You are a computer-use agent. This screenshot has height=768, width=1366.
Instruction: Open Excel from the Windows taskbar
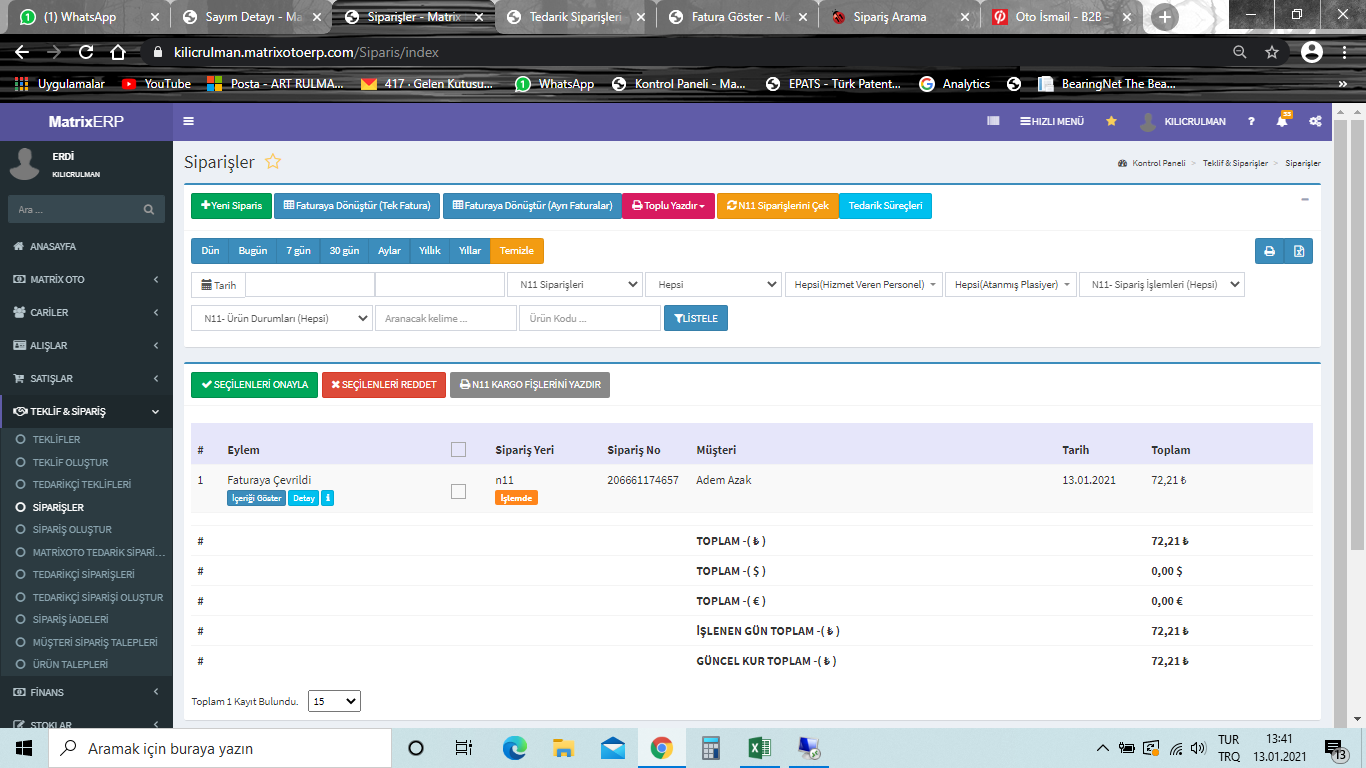point(759,748)
